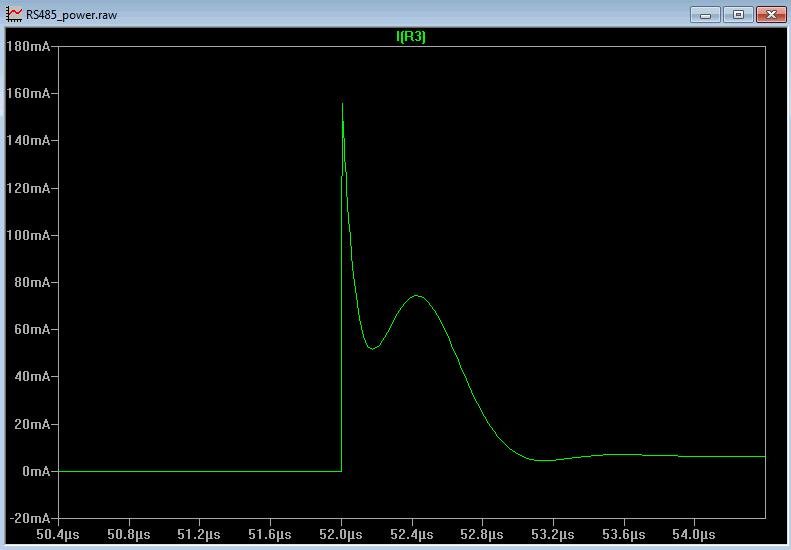Close the RS485_power.raw window
The width and height of the screenshot is (791, 550).
point(771,14)
